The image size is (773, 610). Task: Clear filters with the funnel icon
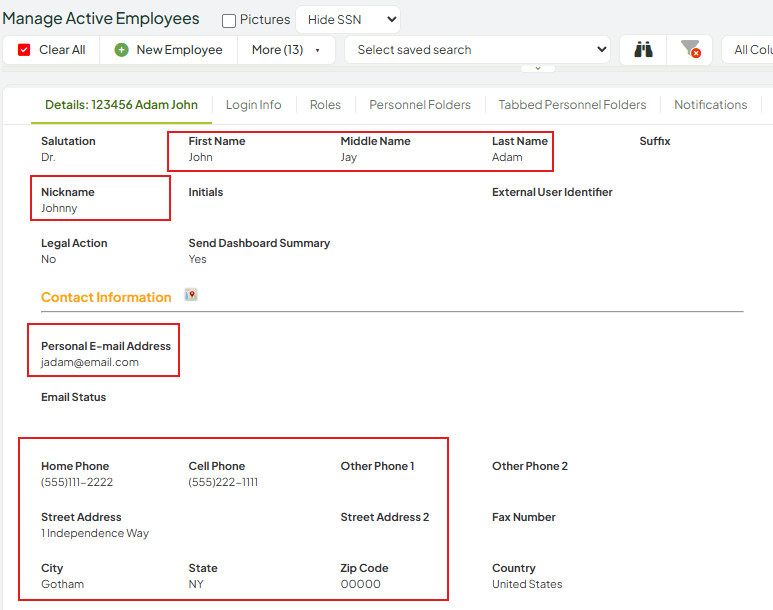coord(690,49)
